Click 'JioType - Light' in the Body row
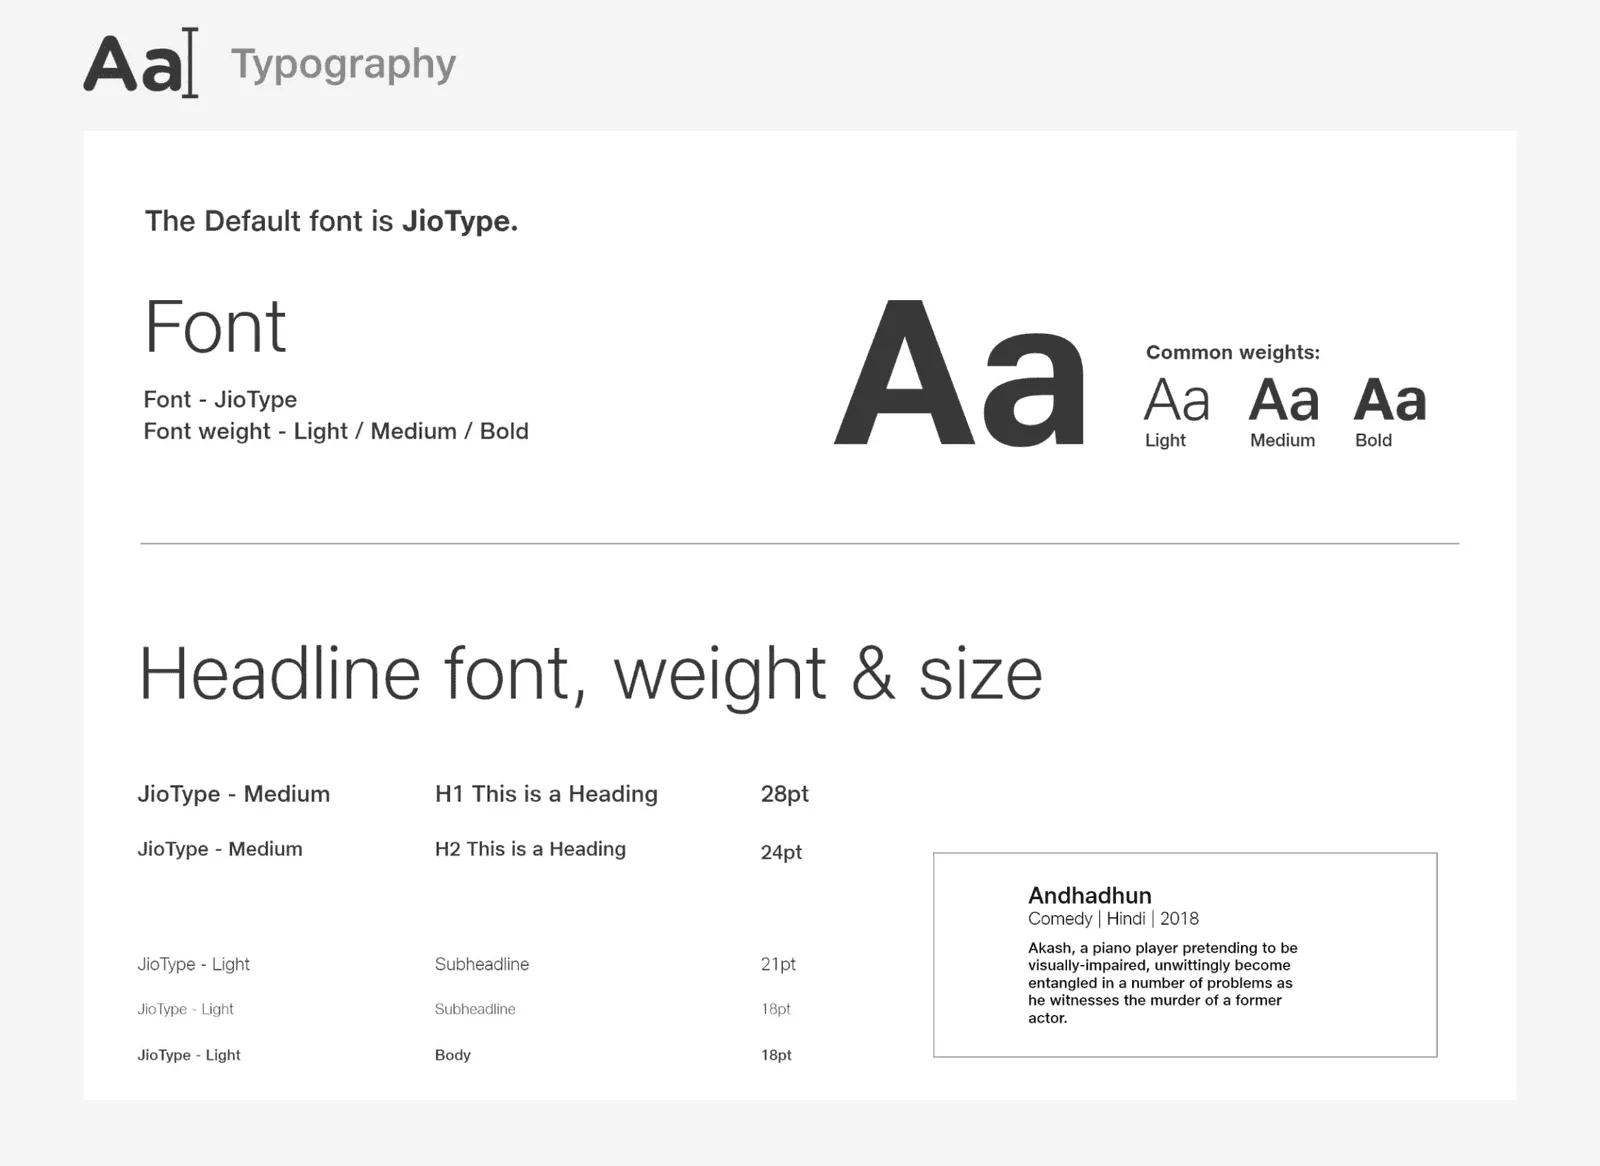This screenshot has height=1166, width=1600. coord(189,1055)
